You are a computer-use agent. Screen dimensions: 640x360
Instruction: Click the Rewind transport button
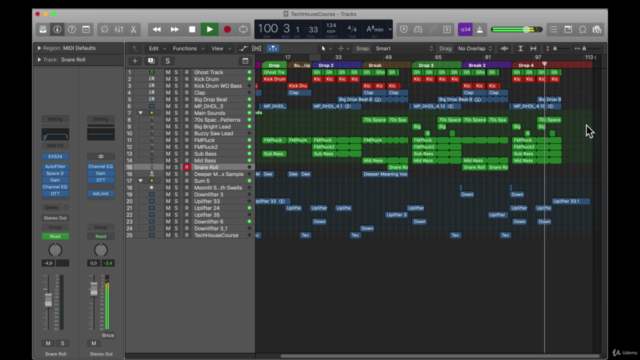coord(156,29)
